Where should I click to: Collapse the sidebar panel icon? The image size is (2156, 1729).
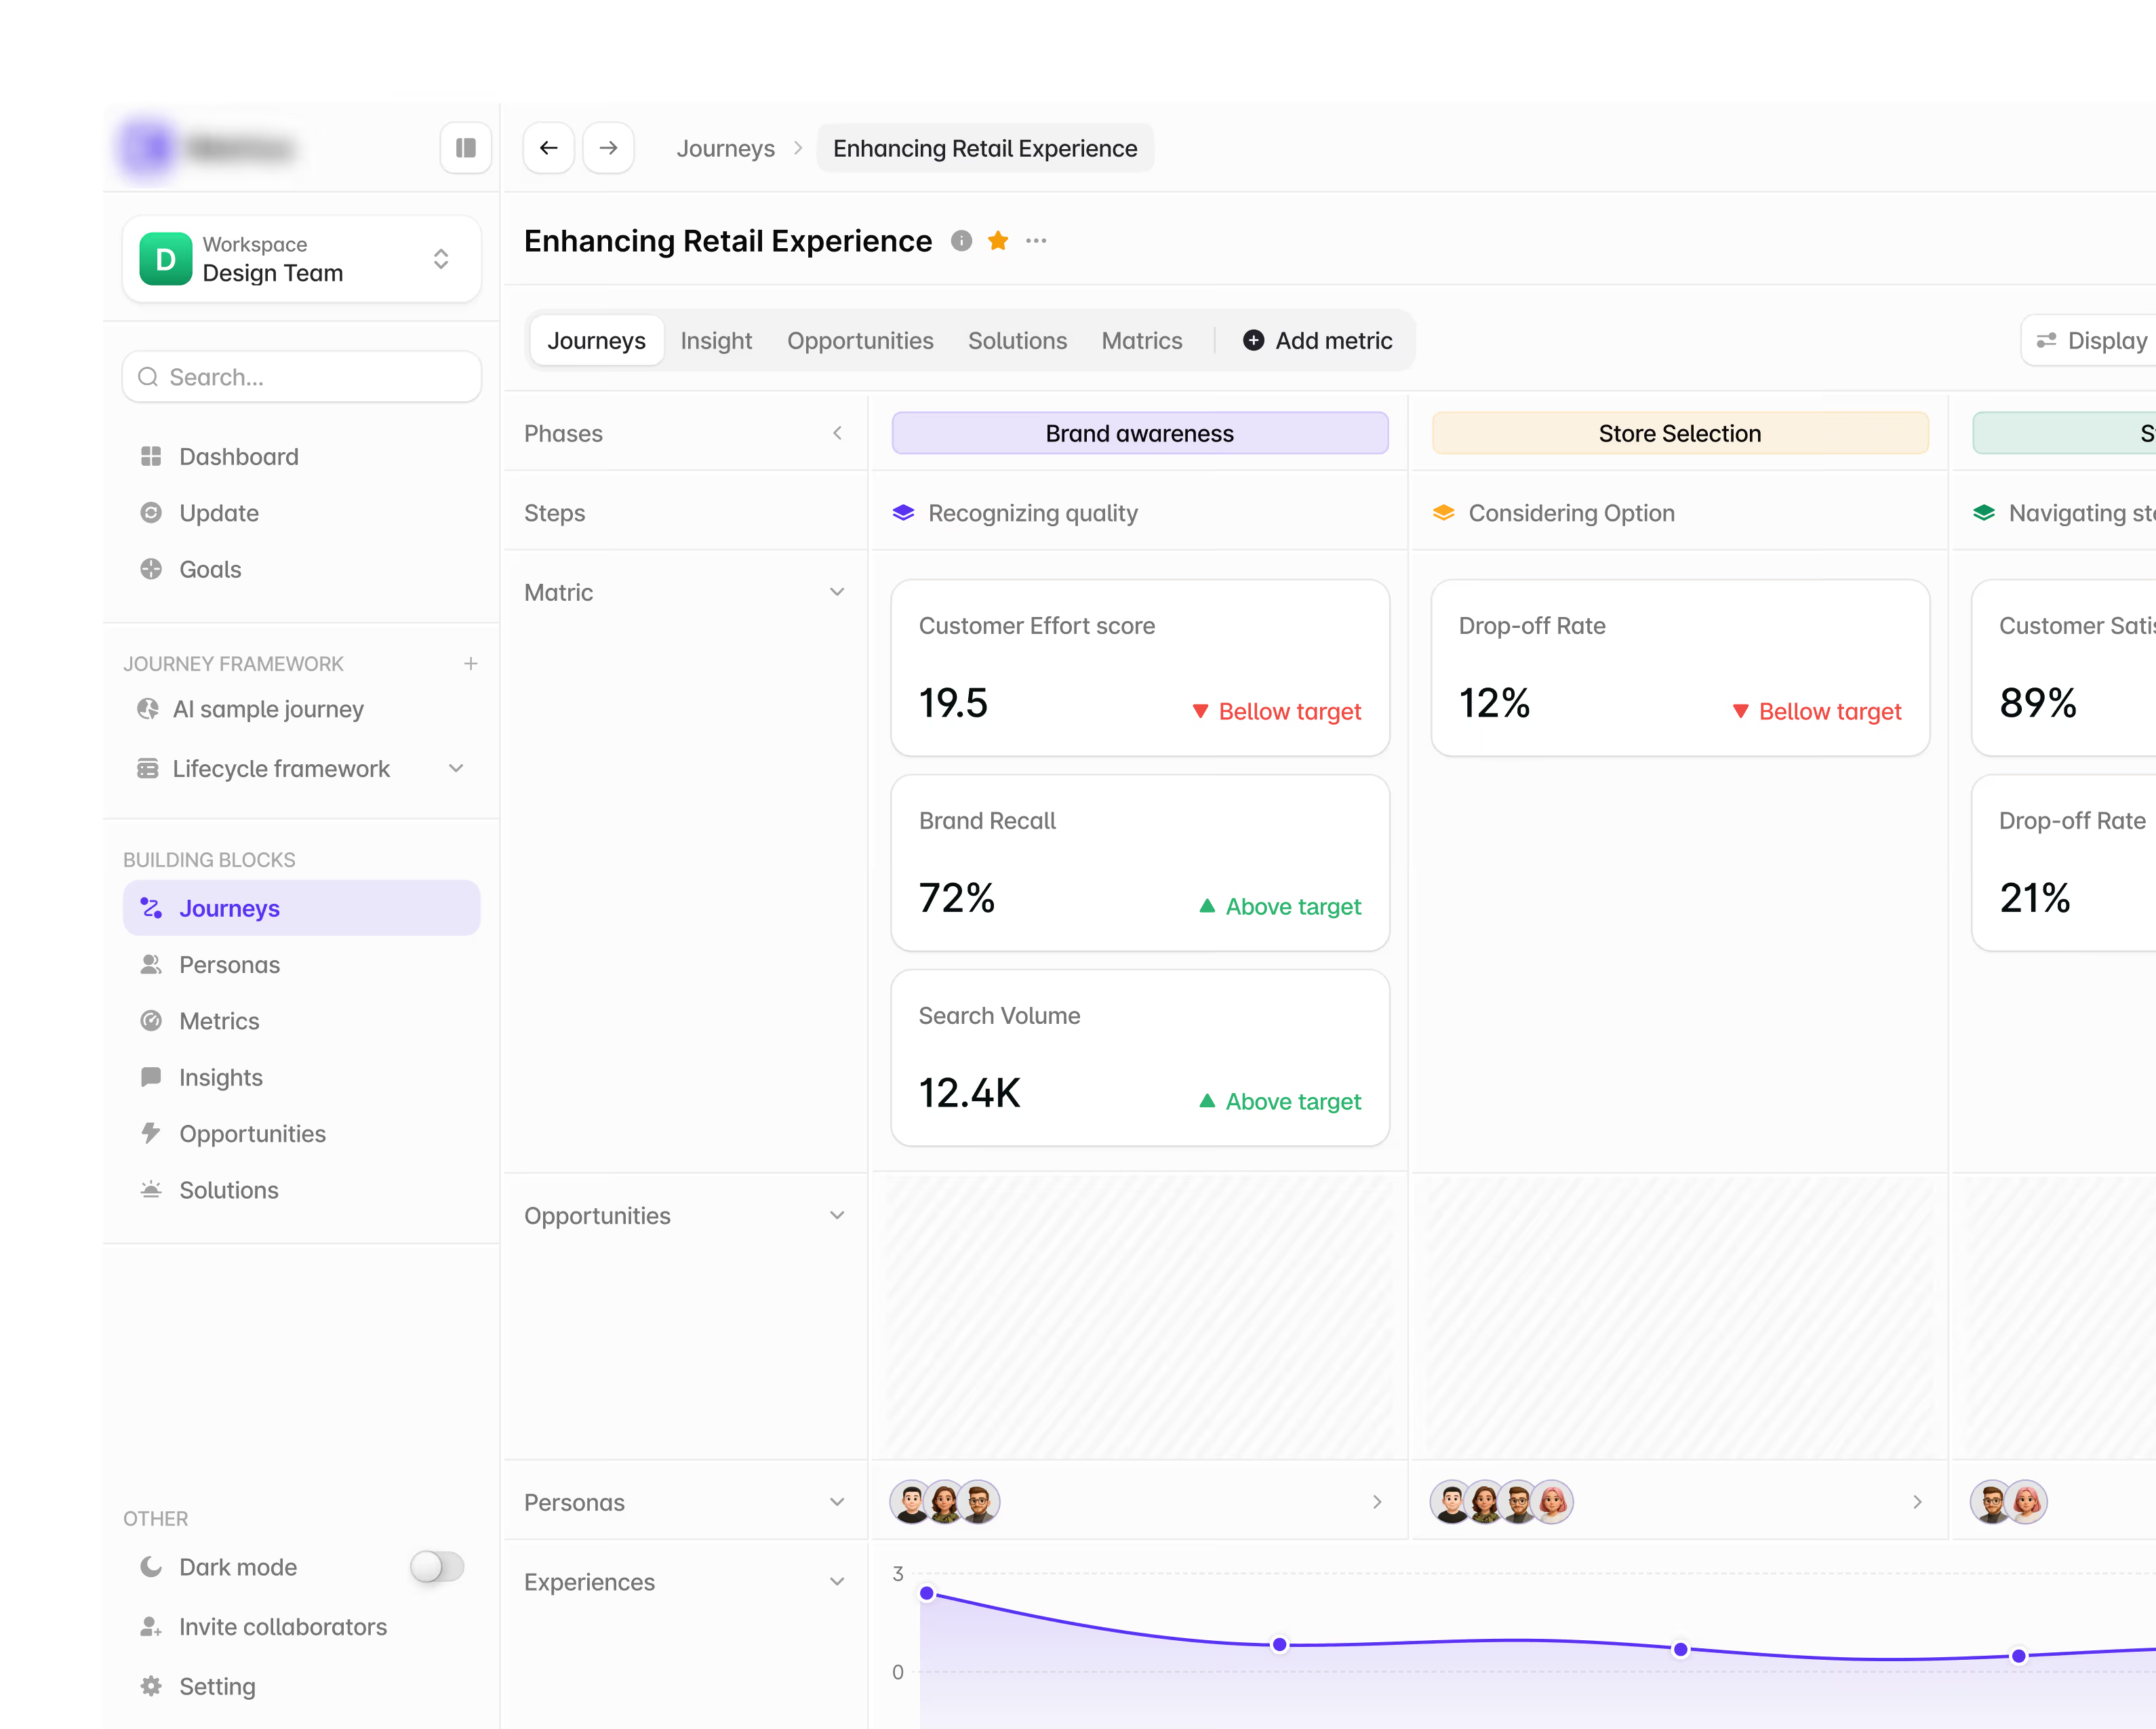point(465,148)
